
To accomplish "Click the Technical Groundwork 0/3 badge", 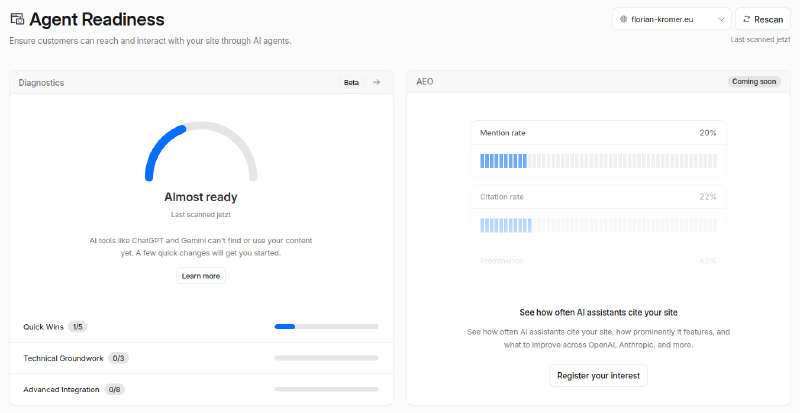I will click(x=118, y=358).
